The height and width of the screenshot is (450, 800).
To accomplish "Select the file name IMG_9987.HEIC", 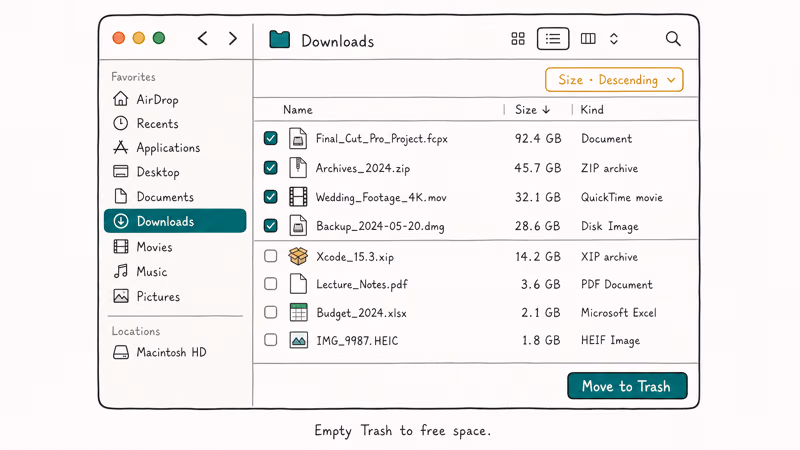I will (357, 340).
